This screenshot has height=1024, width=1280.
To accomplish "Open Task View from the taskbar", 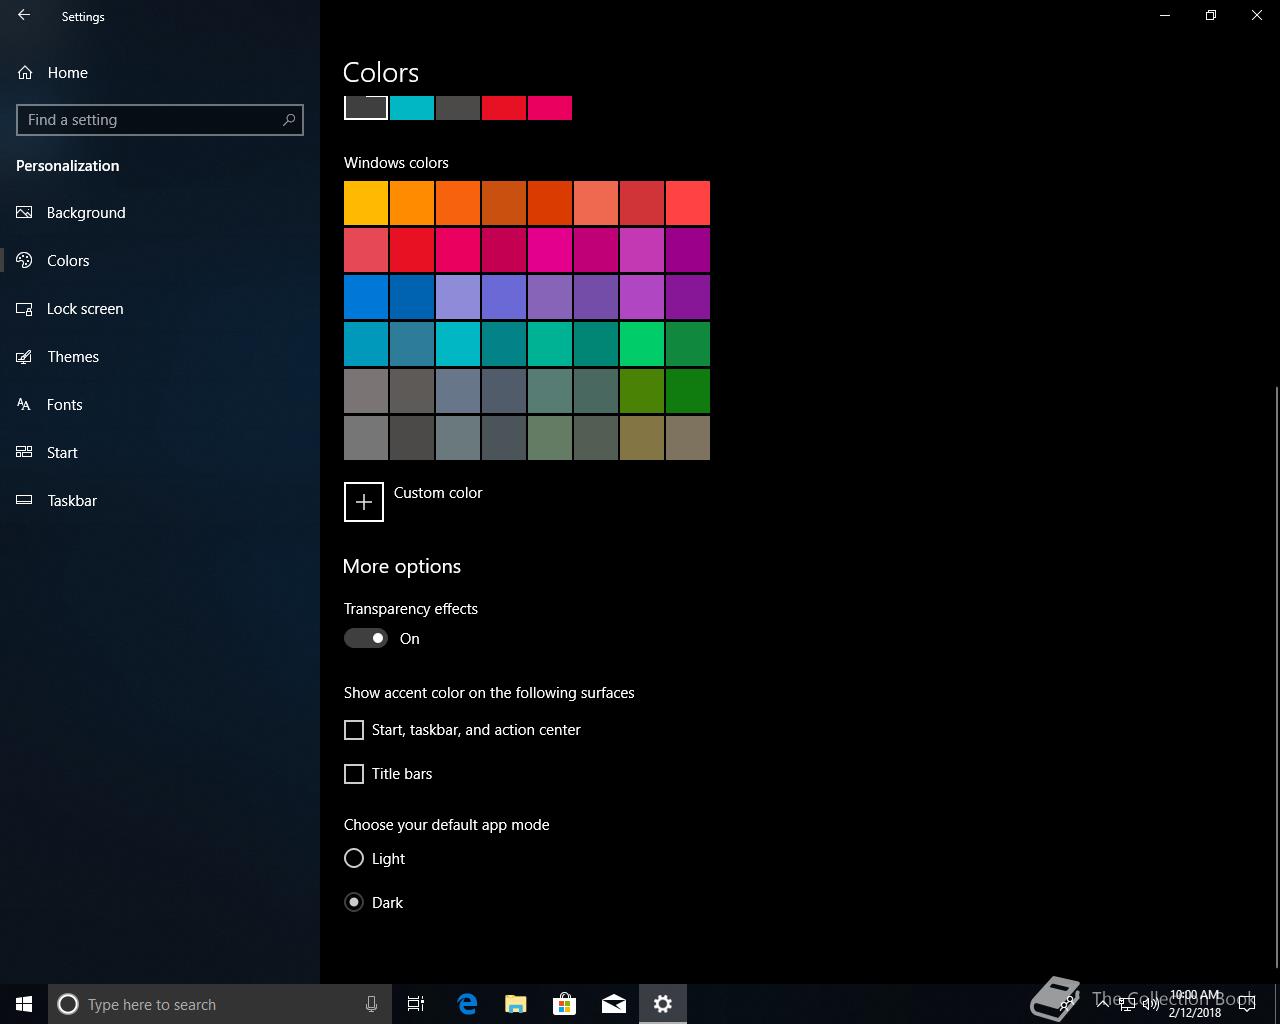I will click(x=416, y=1004).
